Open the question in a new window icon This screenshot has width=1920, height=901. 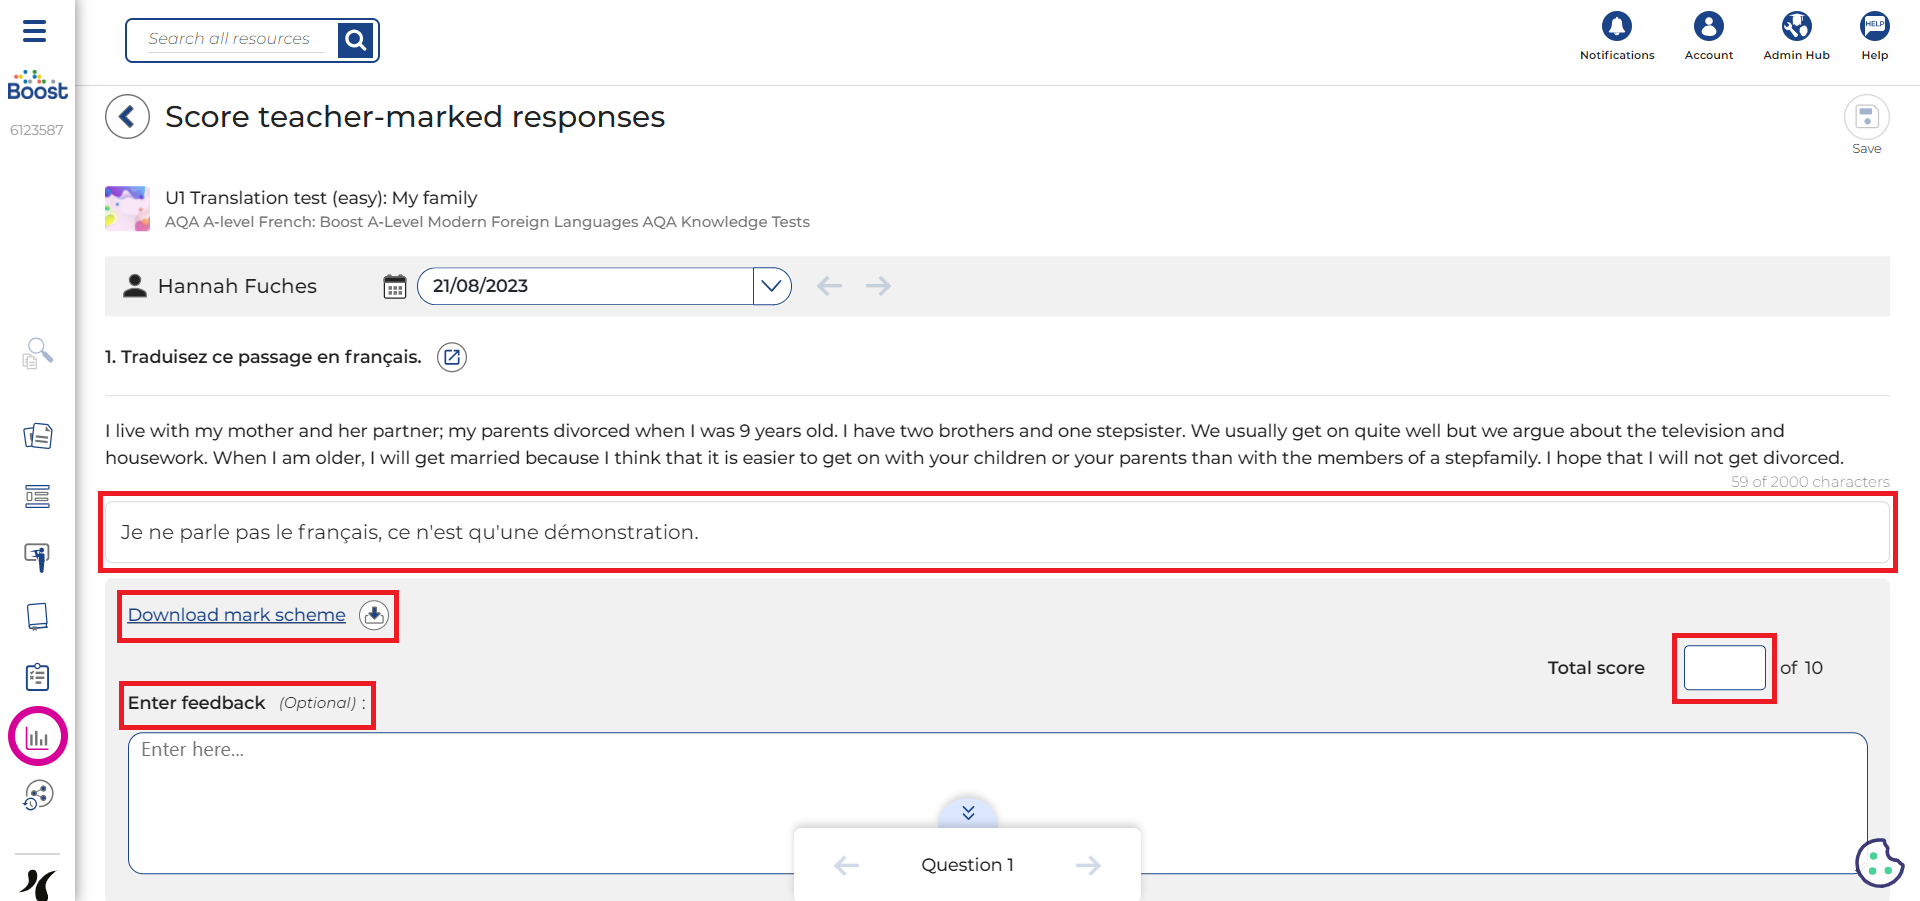point(452,357)
